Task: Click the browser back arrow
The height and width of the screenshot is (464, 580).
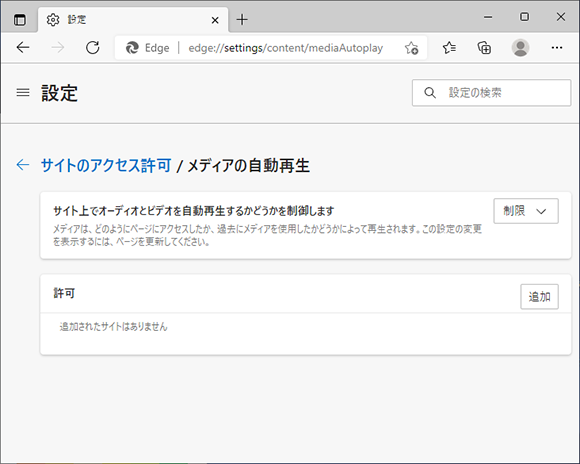Action: [x=23, y=47]
